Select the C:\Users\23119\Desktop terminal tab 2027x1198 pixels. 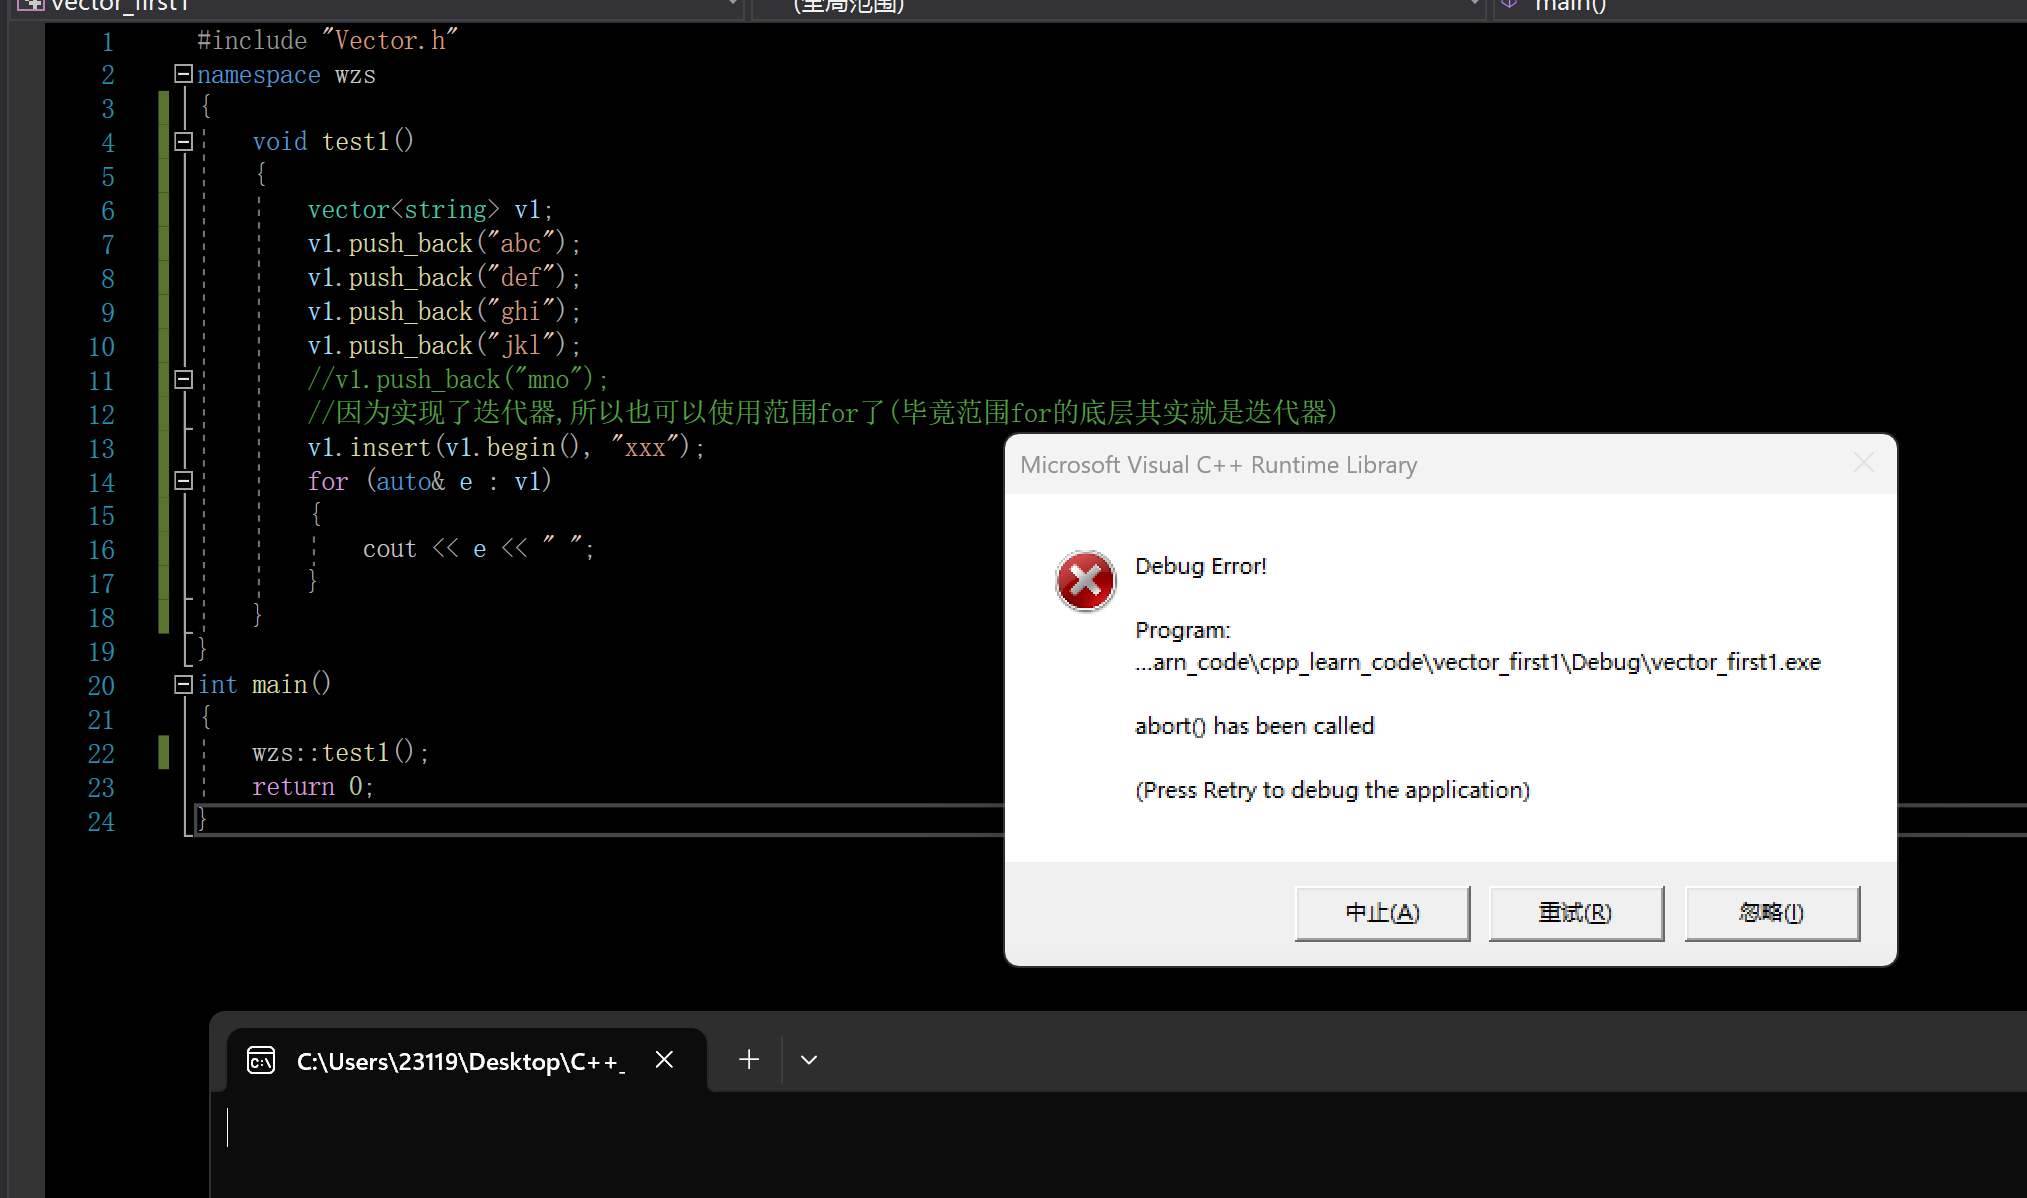[x=466, y=1060]
